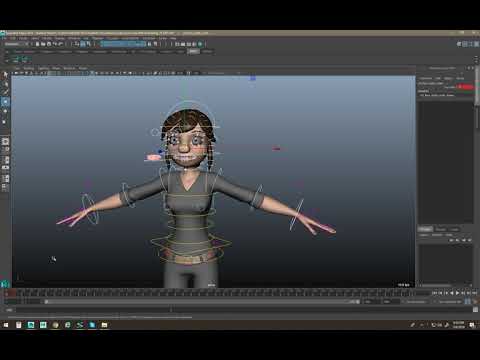480x360 pixels.
Task: Switch to the Render layer tab
Action: [440, 229]
